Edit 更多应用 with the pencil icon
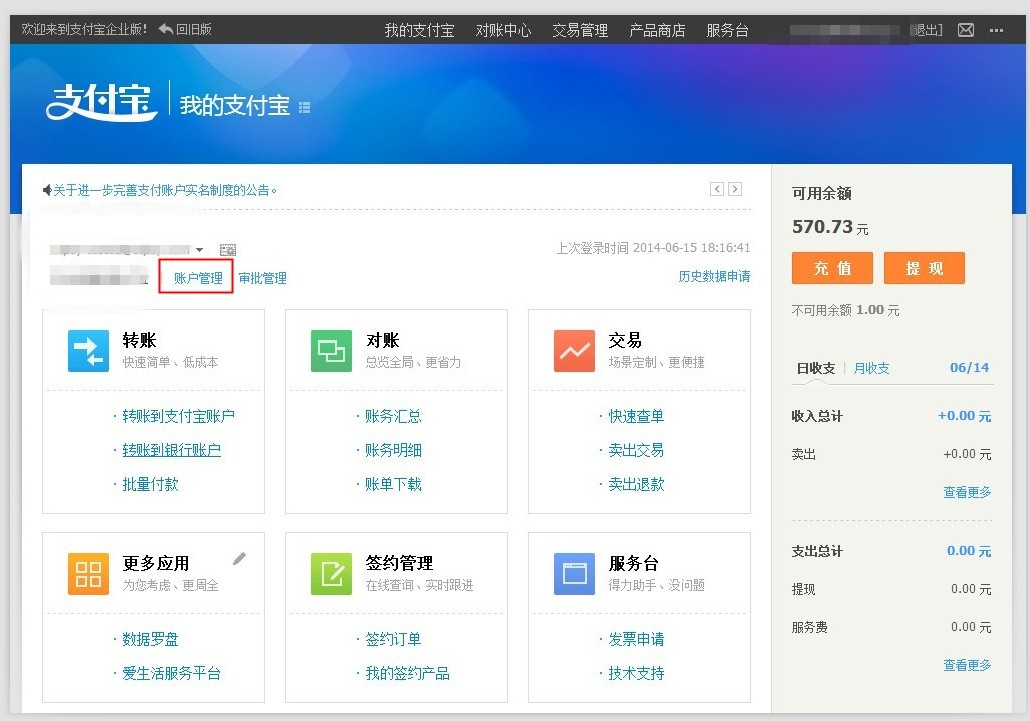 [239, 559]
